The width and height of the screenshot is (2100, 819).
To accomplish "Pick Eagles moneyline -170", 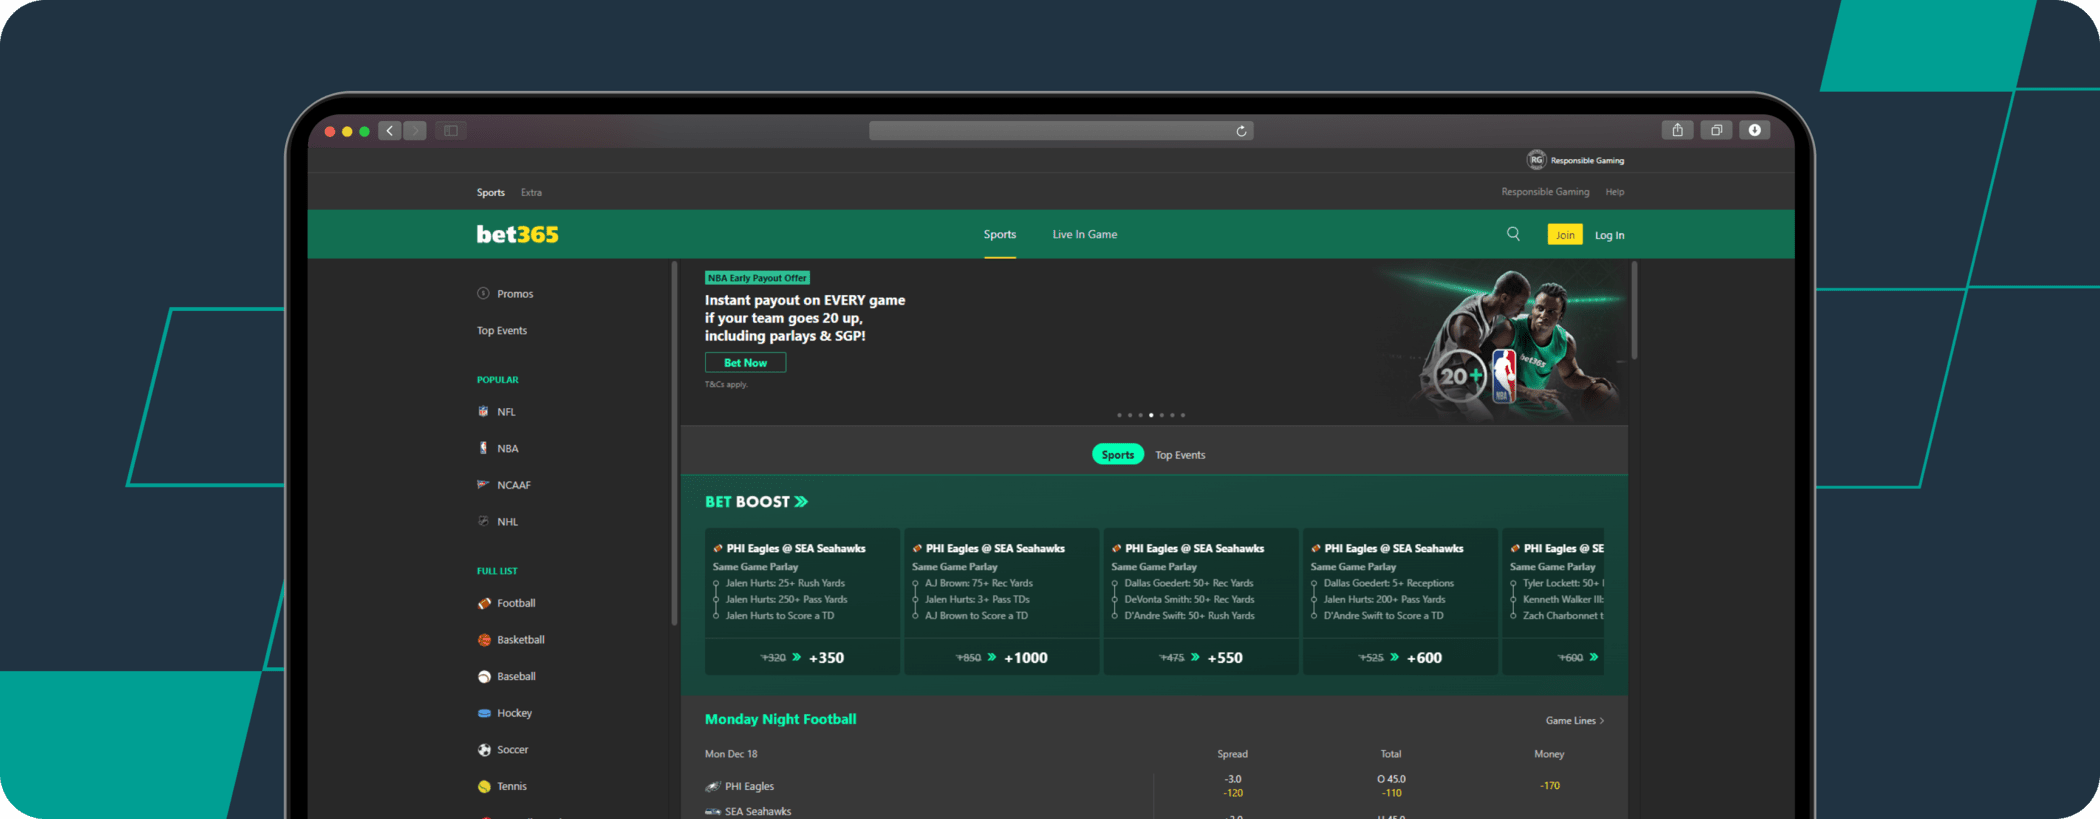I will pos(1549,786).
